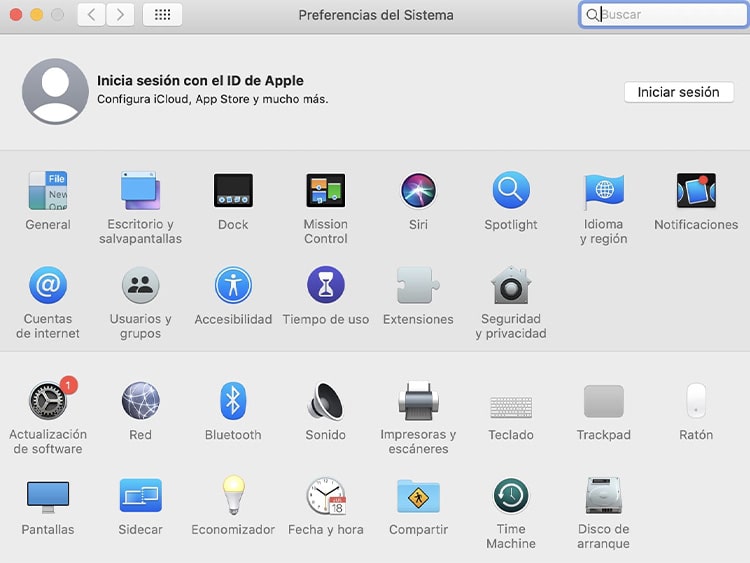Viewport: 750px width, 563px height.
Task: Click the Iniciar sesión button
Action: coord(679,92)
